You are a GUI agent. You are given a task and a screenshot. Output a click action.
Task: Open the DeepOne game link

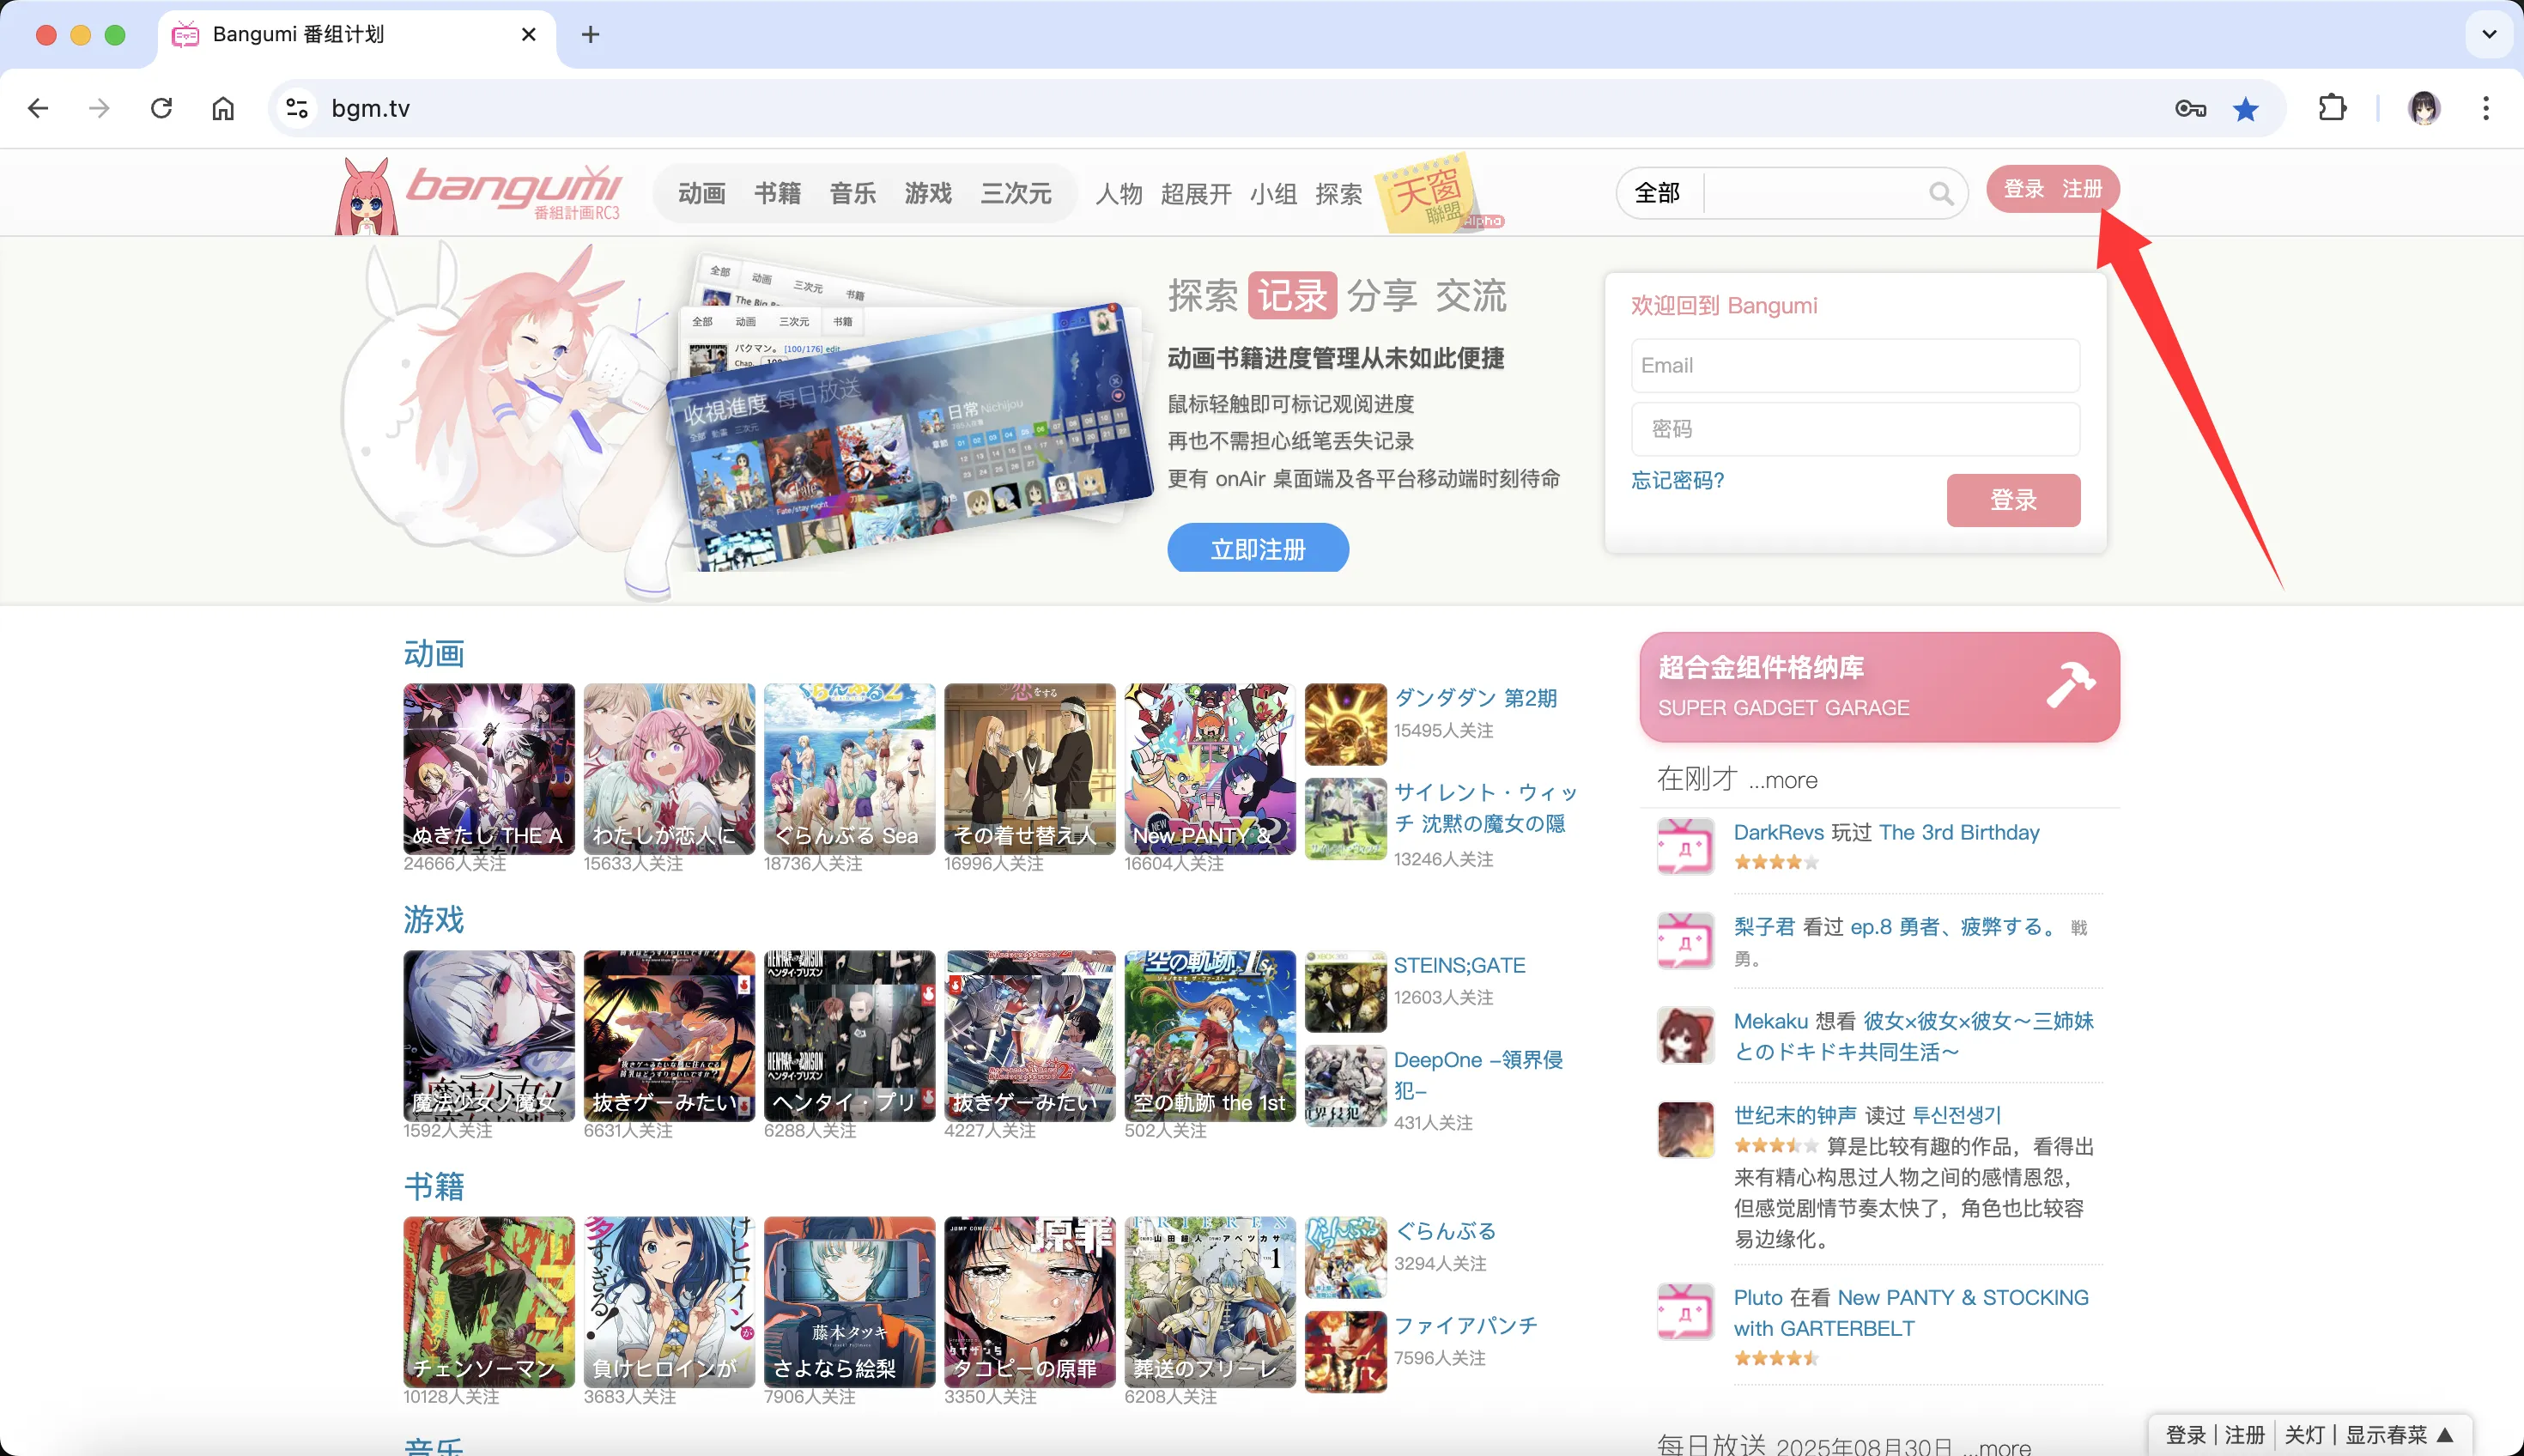pyautogui.click(x=1478, y=1075)
